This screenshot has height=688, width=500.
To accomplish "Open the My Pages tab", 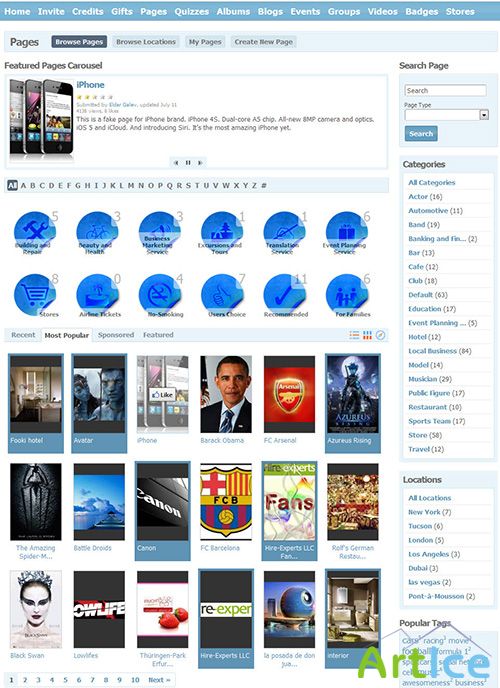I will point(205,42).
